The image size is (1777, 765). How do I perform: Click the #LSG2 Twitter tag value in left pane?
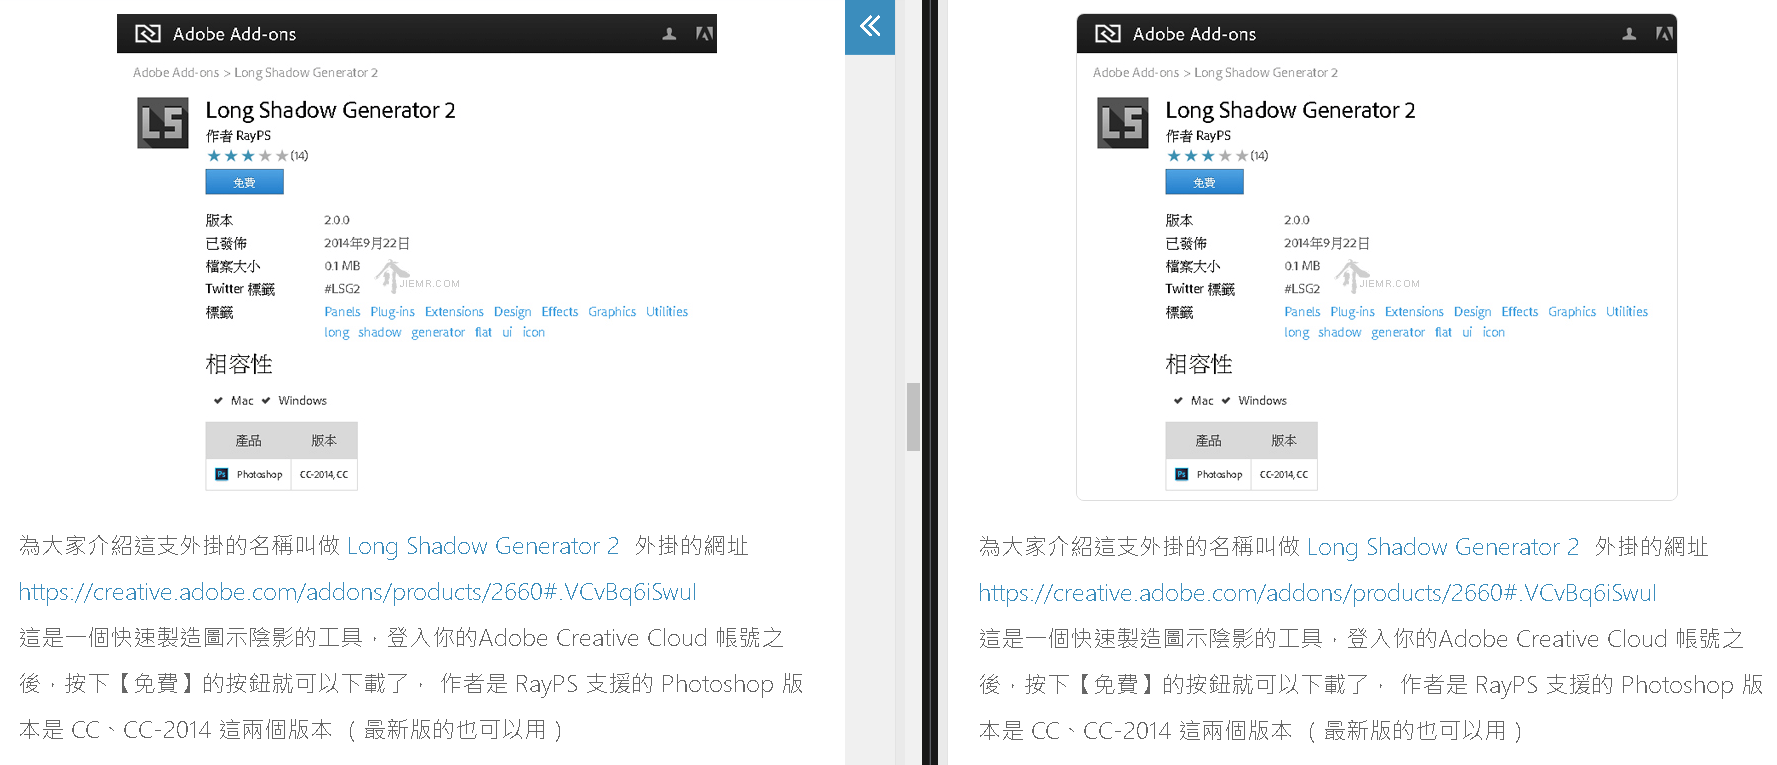tap(342, 289)
